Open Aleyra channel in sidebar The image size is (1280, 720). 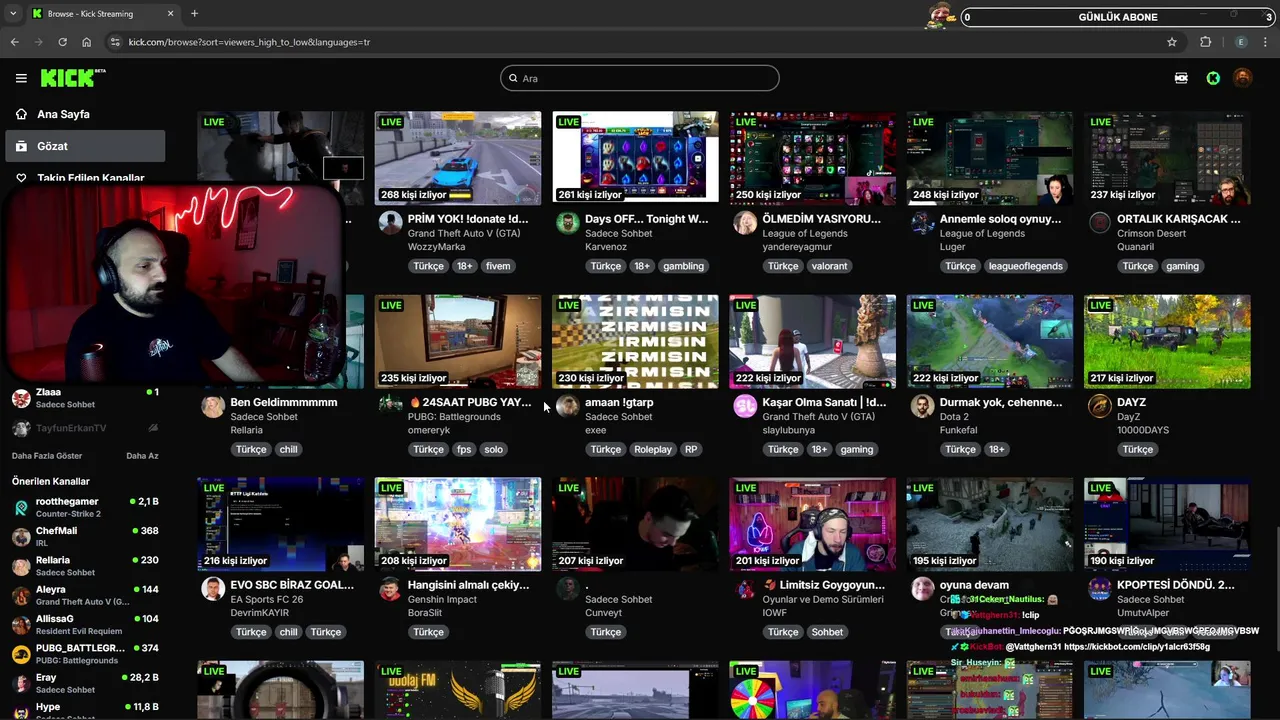(x=85, y=595)
